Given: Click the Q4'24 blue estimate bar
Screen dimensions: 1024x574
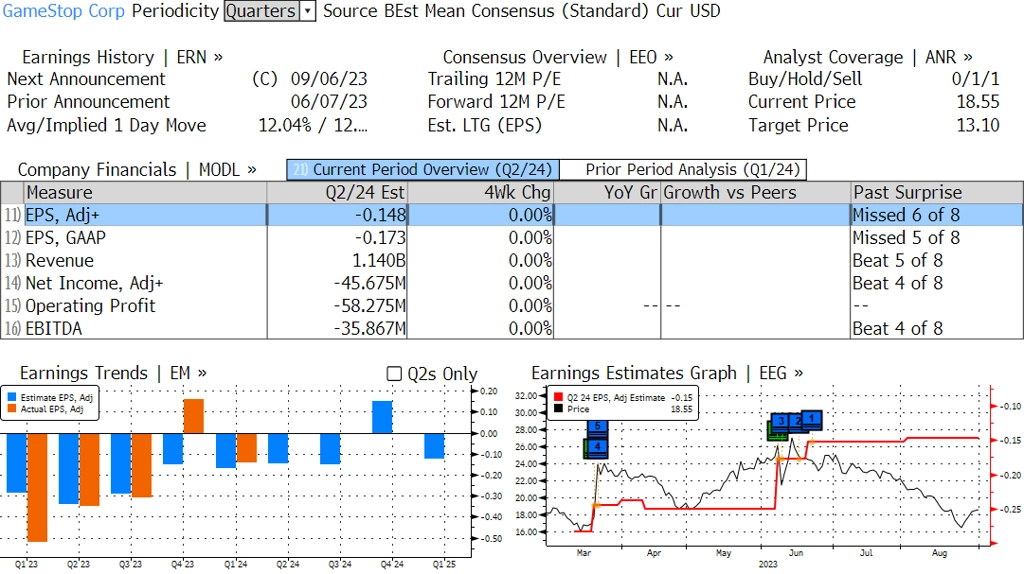Looking at the screenshot, I should [382, 417].
